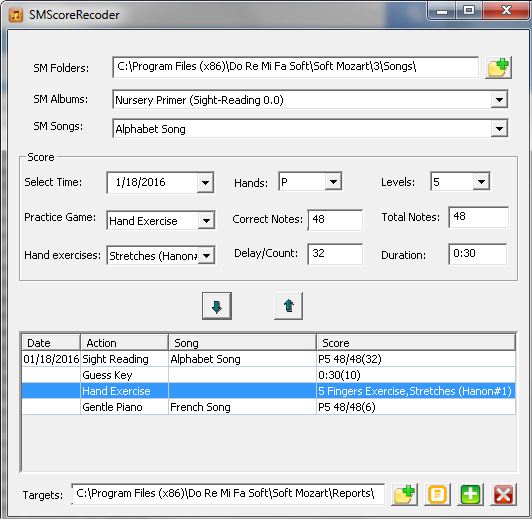Expand the Hand exercises dropdown
The width and height of the screenshot is (532, 519).
coord(206,255)
